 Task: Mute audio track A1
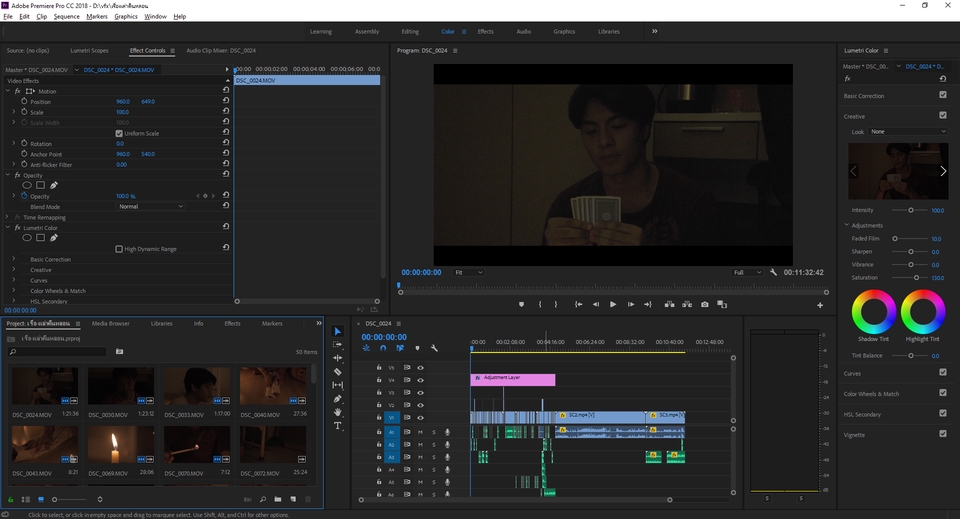[421, 432]
